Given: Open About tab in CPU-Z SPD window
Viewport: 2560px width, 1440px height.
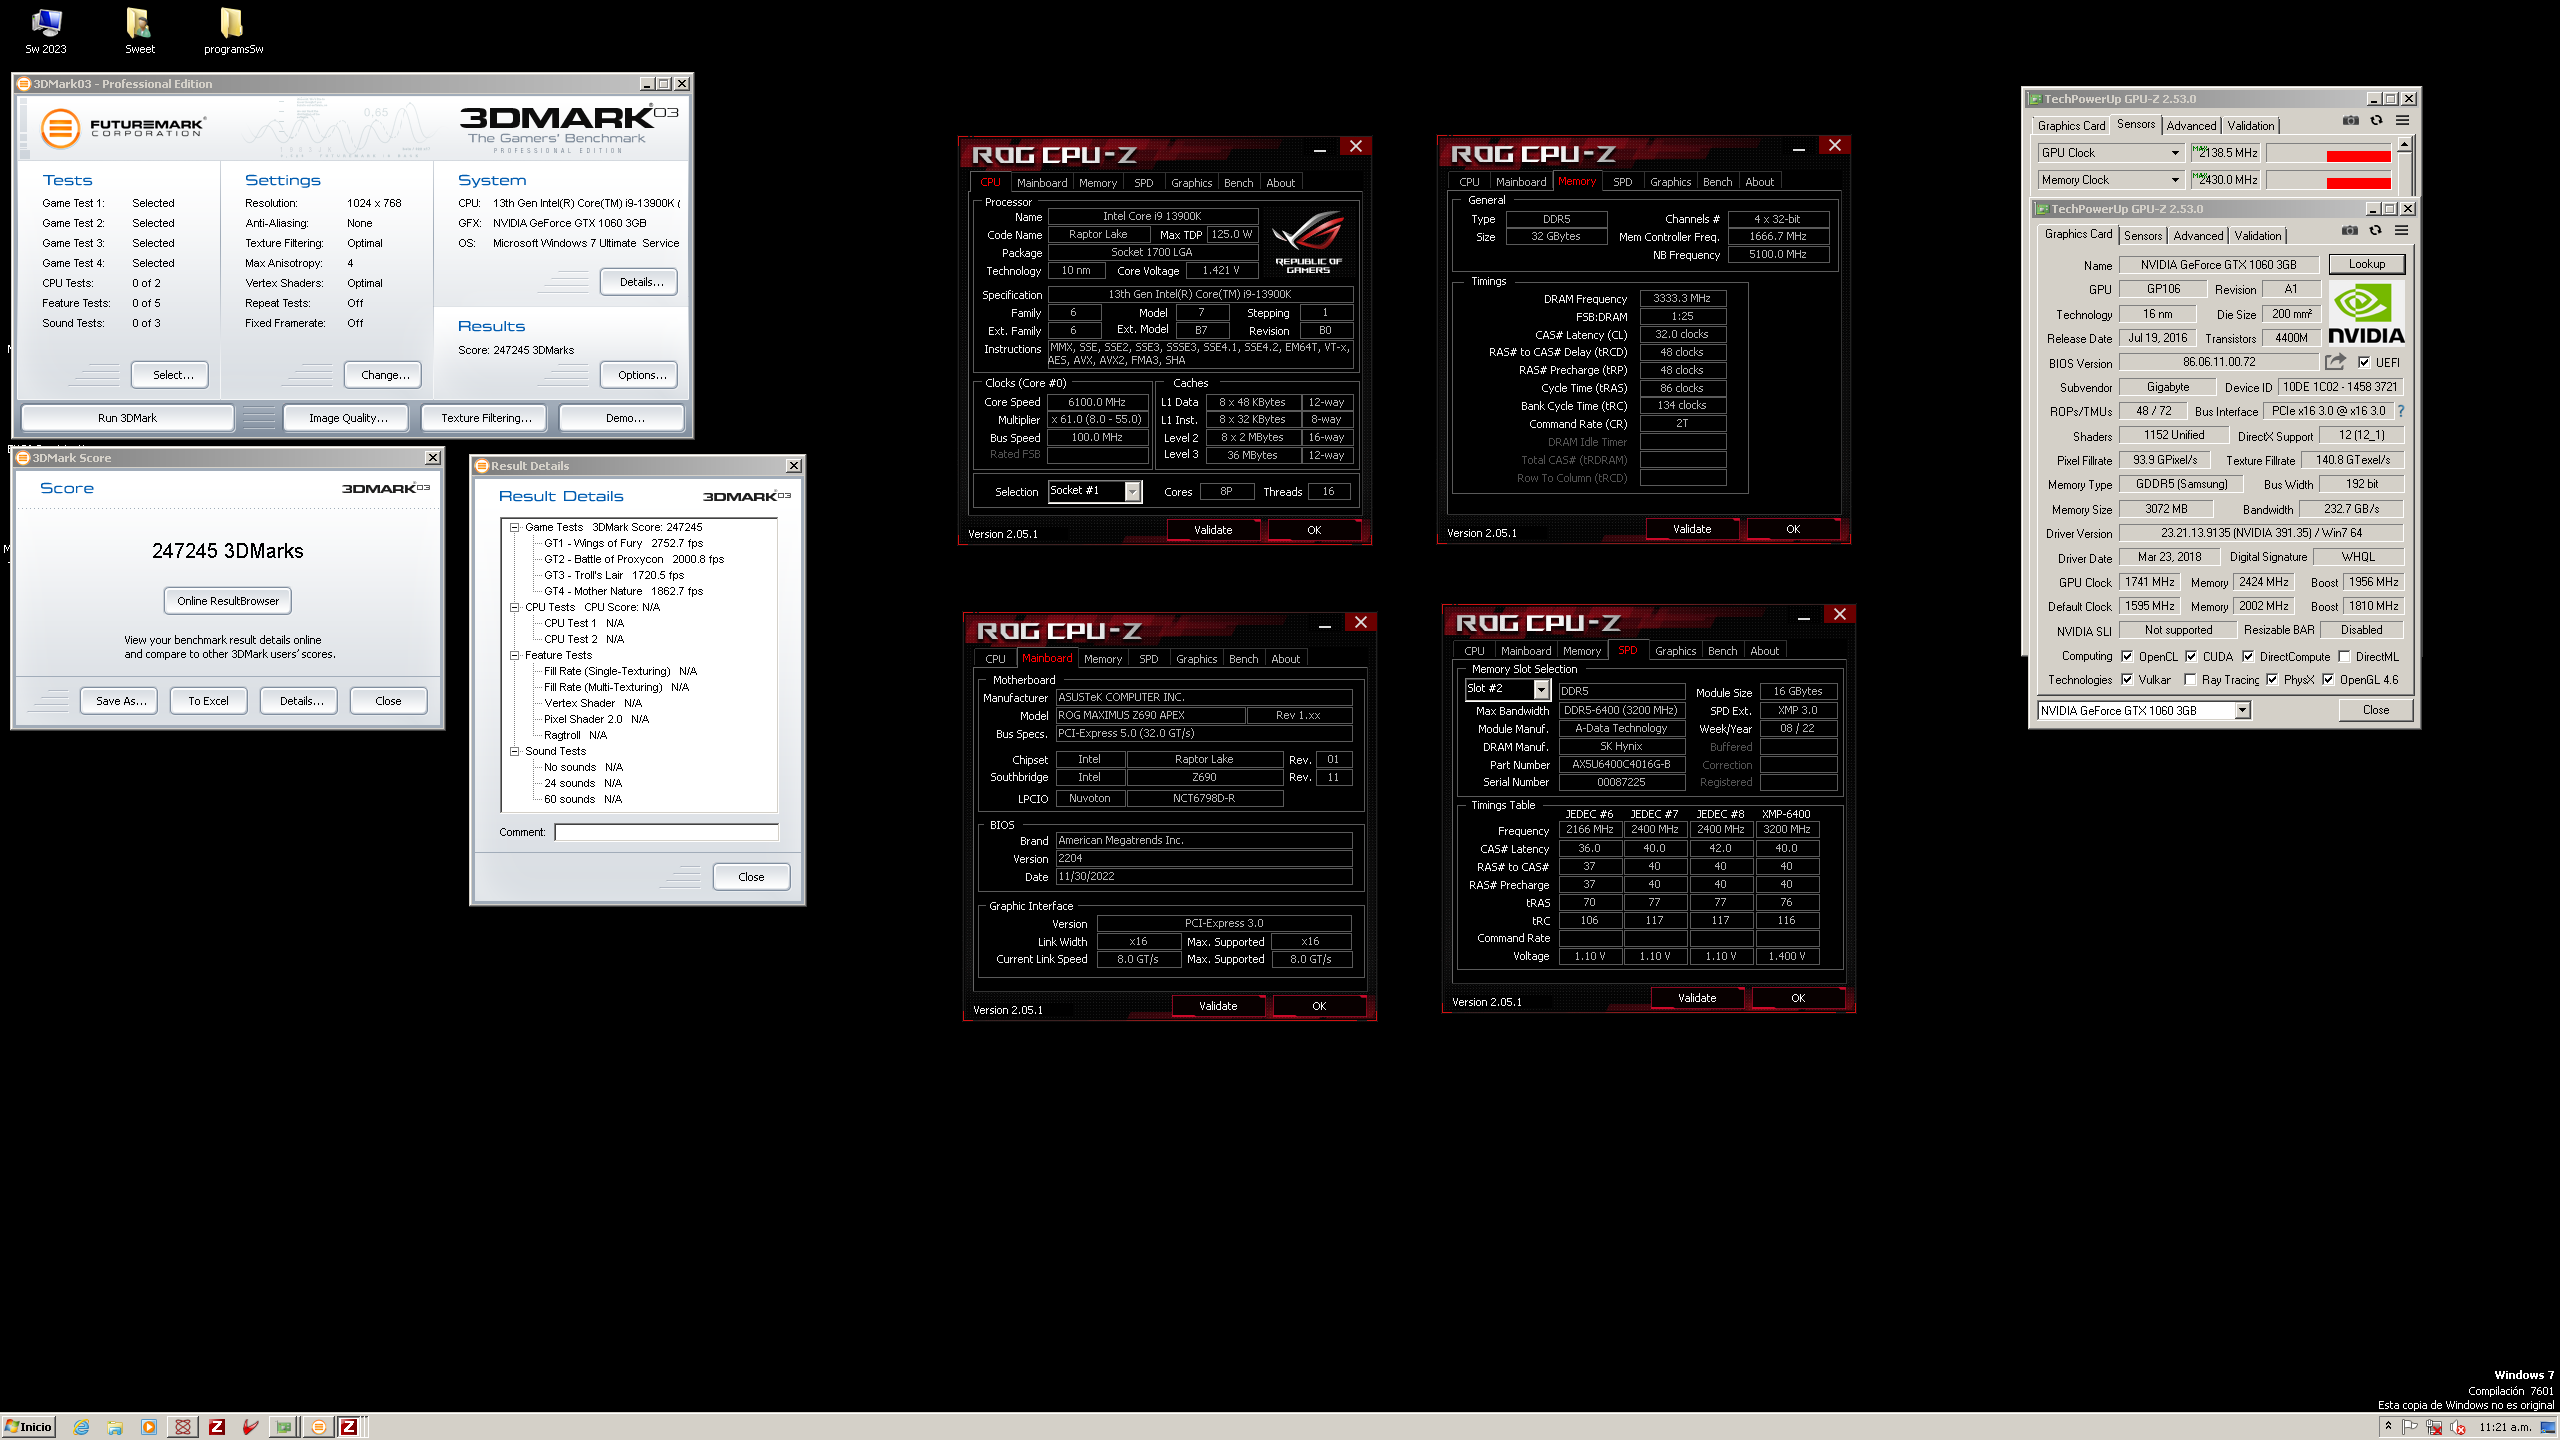Looking at the screenshot, I should click(x=1764, y=651).
